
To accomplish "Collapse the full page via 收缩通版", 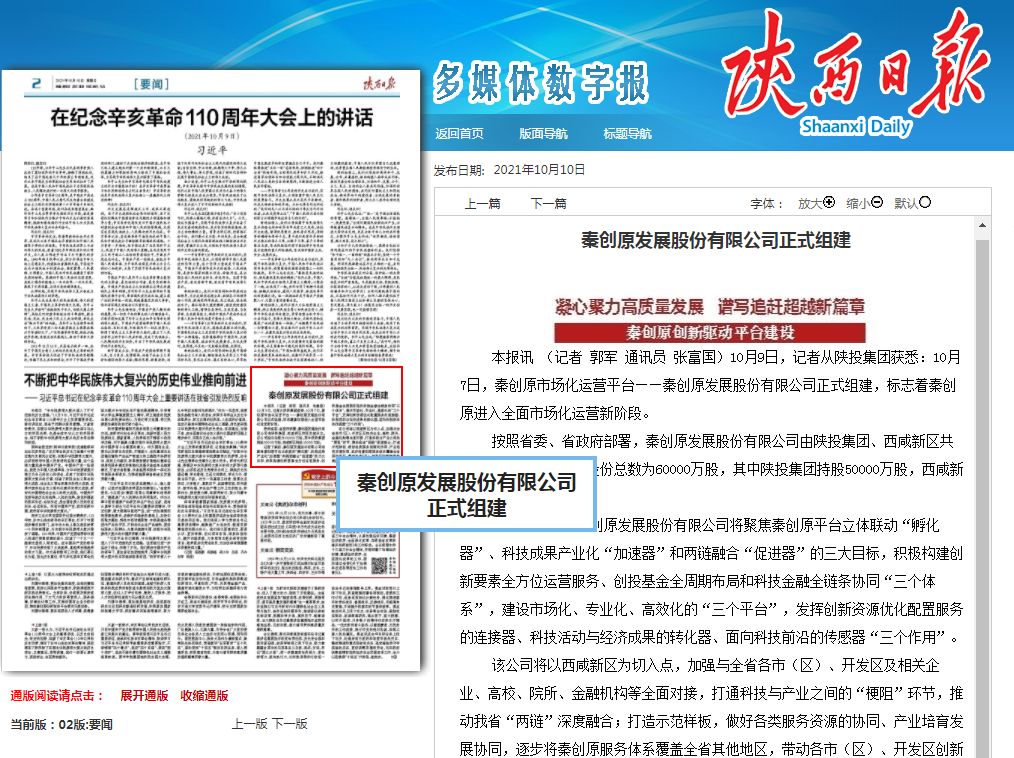I will coord(204,696).
